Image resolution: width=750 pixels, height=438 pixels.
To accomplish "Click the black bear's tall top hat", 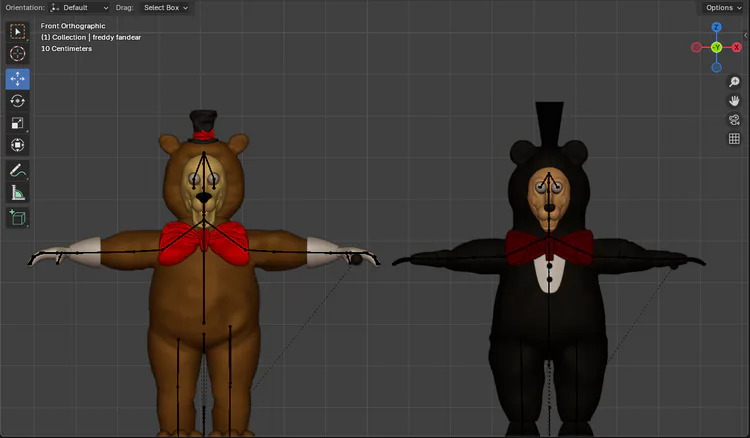I will [549, 124].
